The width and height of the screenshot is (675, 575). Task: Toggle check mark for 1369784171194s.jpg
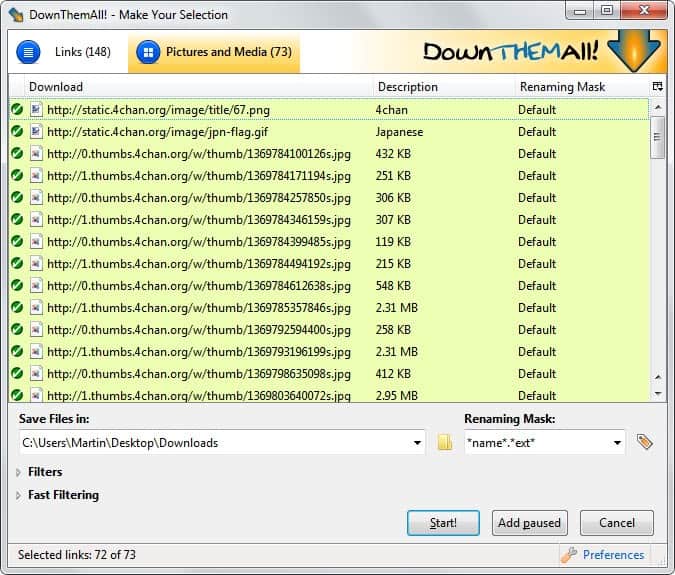17,175
